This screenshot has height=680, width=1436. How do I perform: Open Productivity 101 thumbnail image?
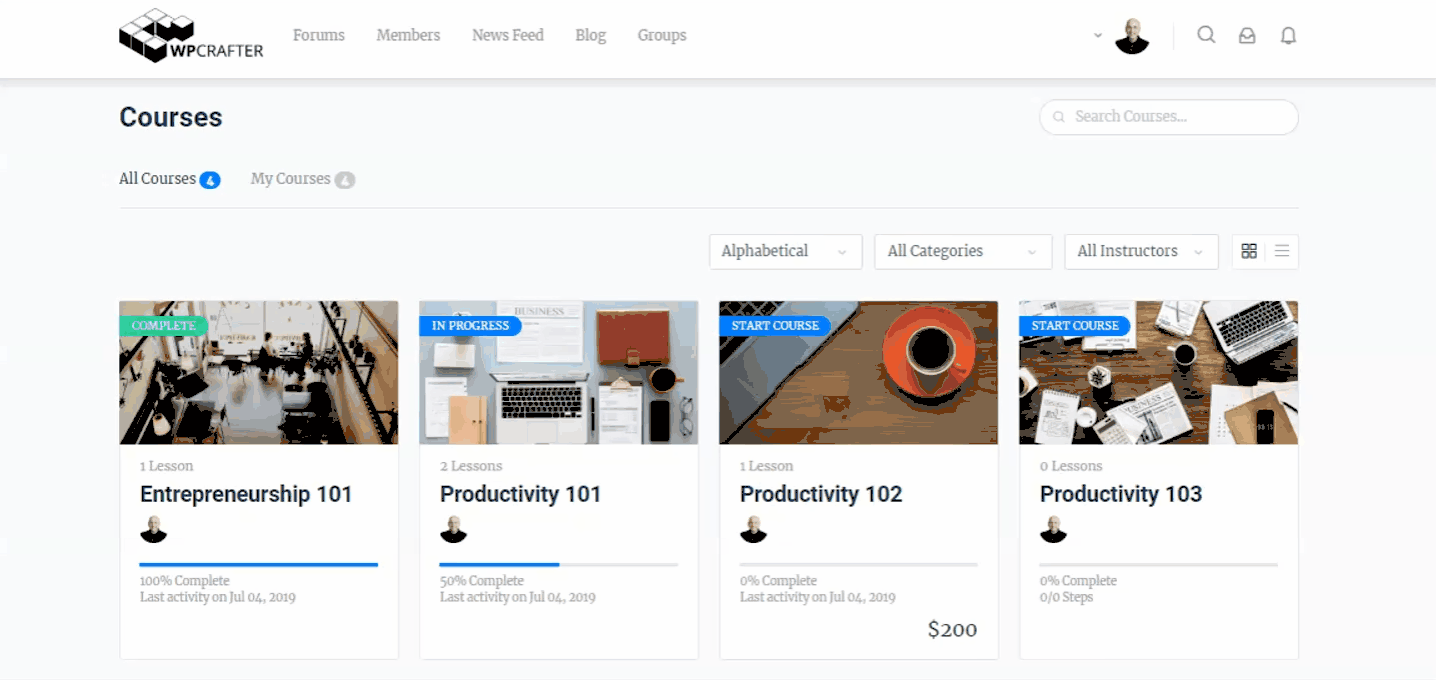559,373
